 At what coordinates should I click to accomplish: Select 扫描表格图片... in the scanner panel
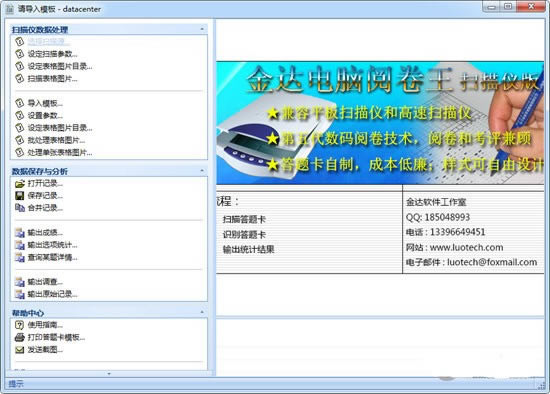coord(53,79)
